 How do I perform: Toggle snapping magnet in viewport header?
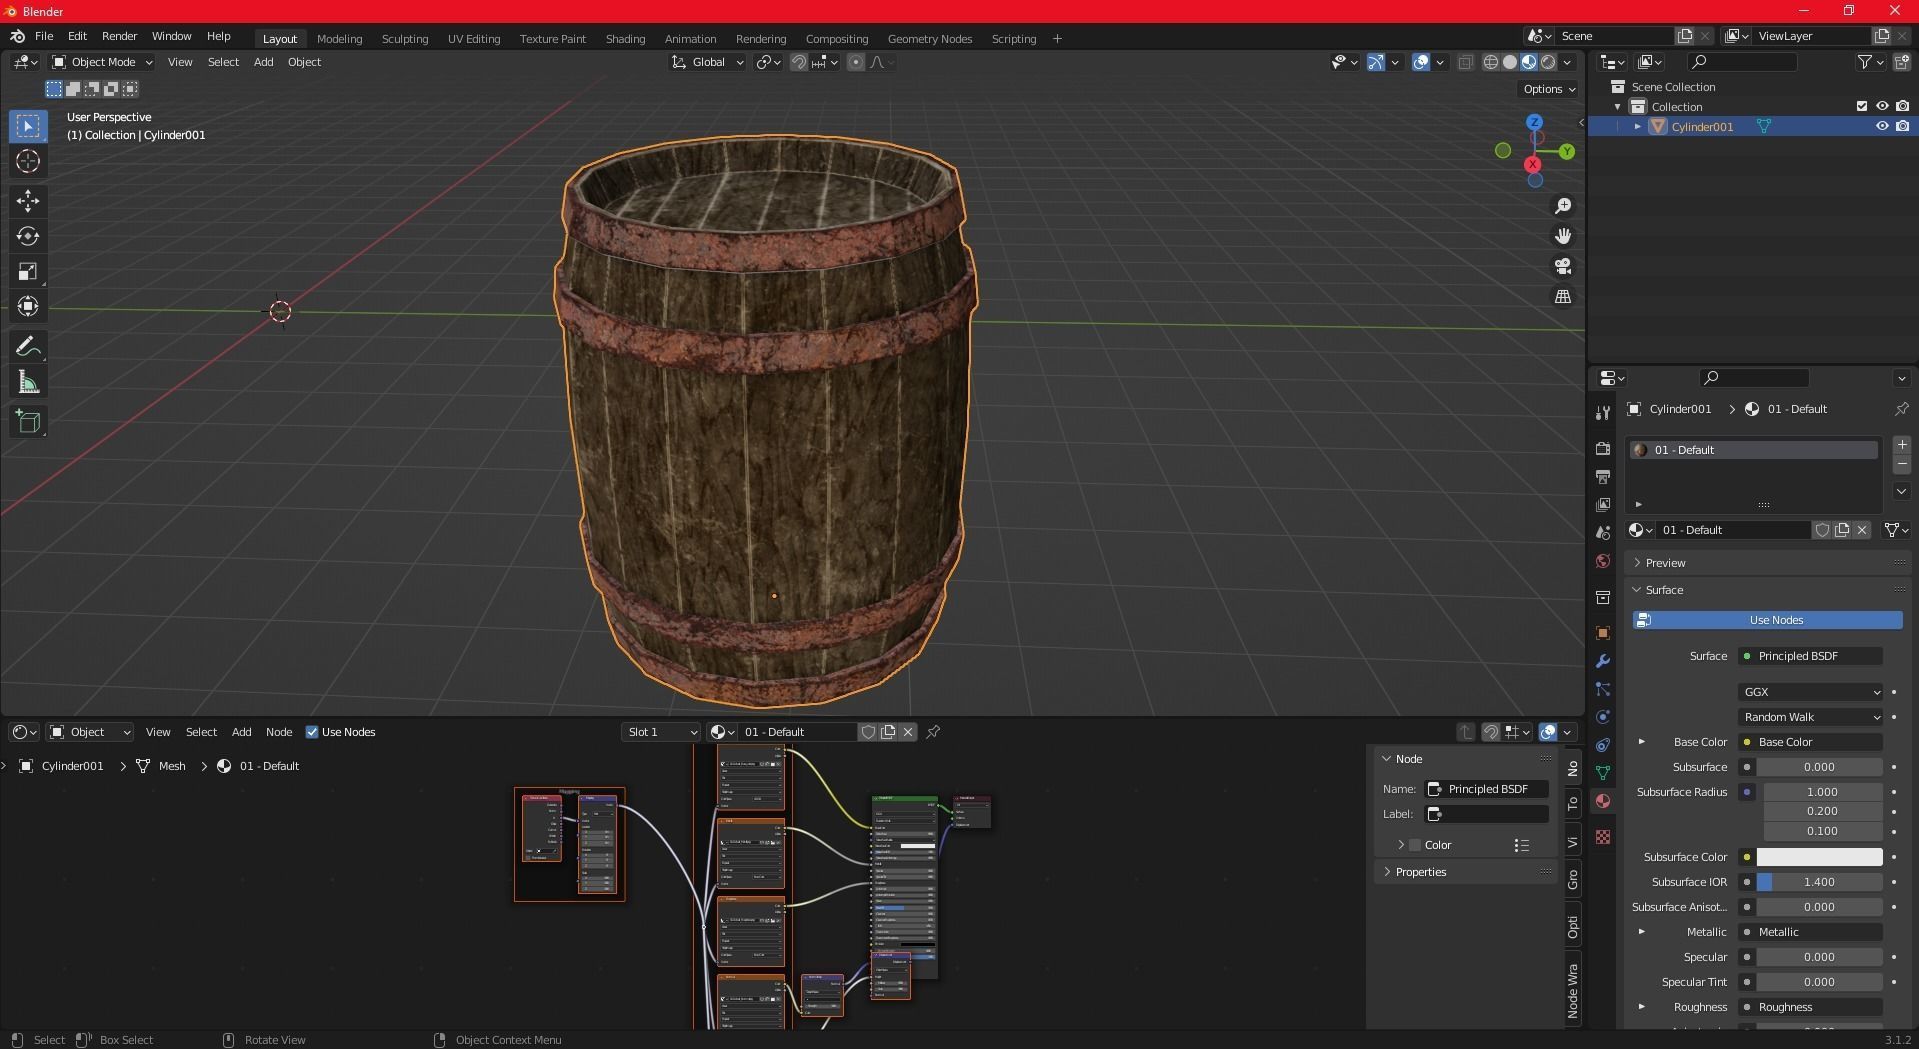click(798, 62)
